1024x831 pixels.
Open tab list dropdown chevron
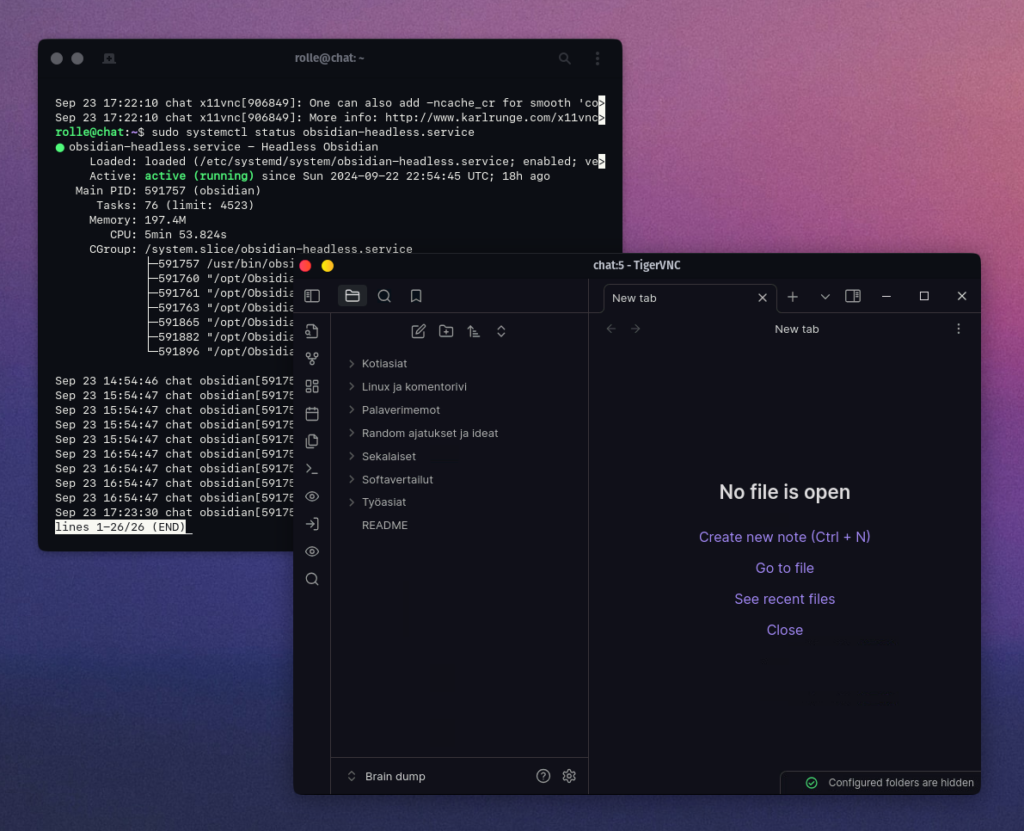825,297
